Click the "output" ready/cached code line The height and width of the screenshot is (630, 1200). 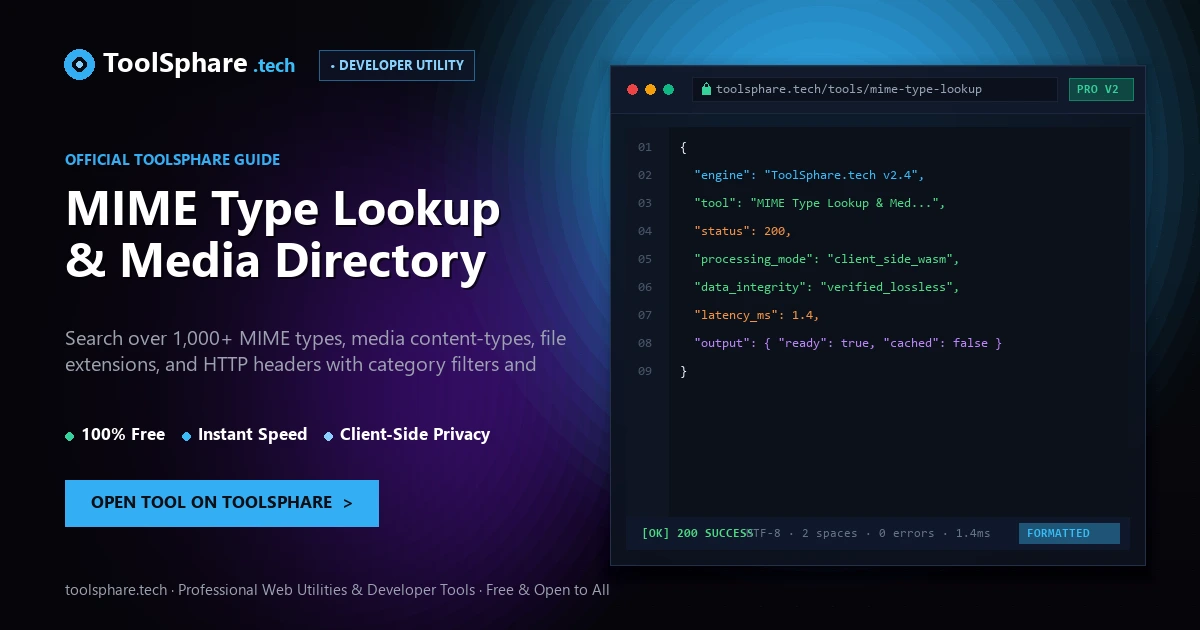point(848,343)
